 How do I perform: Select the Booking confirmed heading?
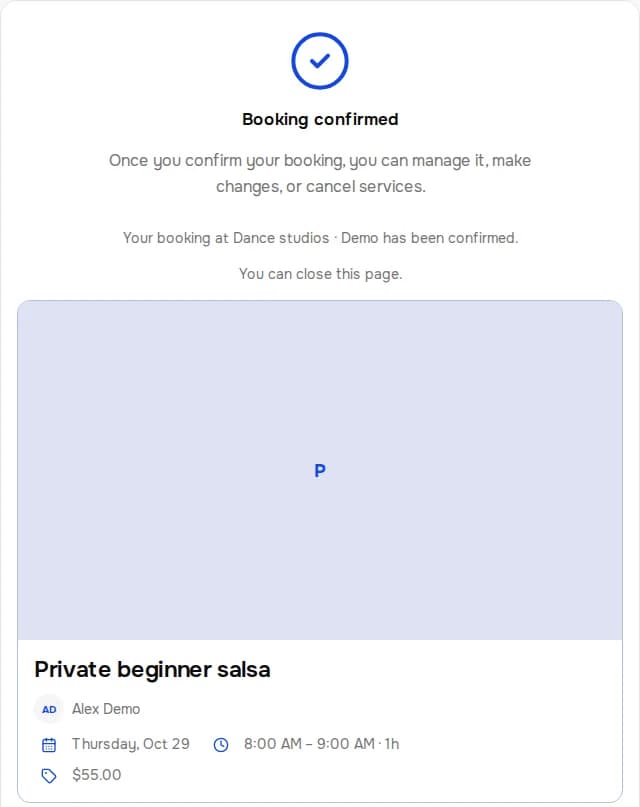pos(320,119)
